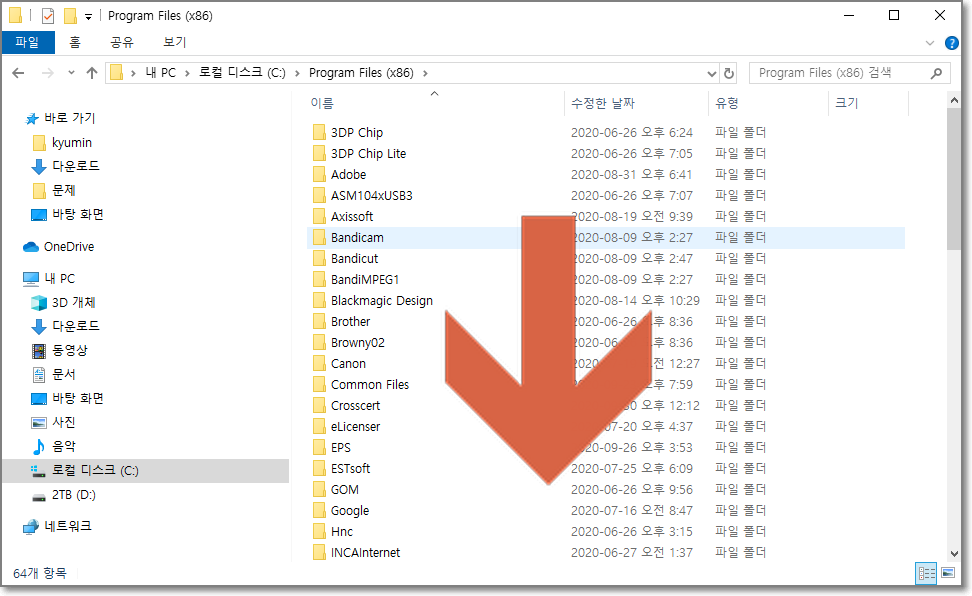Select the Canon folder icon

click(x=319, y=363)
